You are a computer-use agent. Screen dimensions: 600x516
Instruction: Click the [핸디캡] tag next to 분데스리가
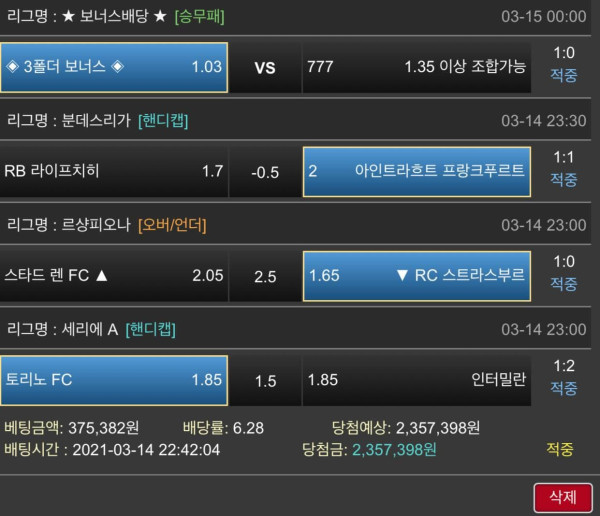[163, 121]
